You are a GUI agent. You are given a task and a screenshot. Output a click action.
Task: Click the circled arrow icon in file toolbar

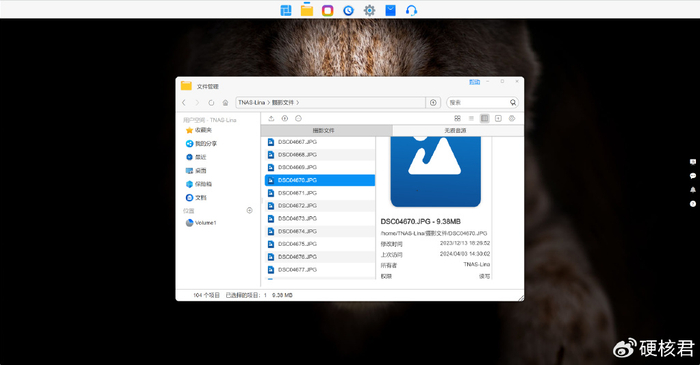point(285,118)
